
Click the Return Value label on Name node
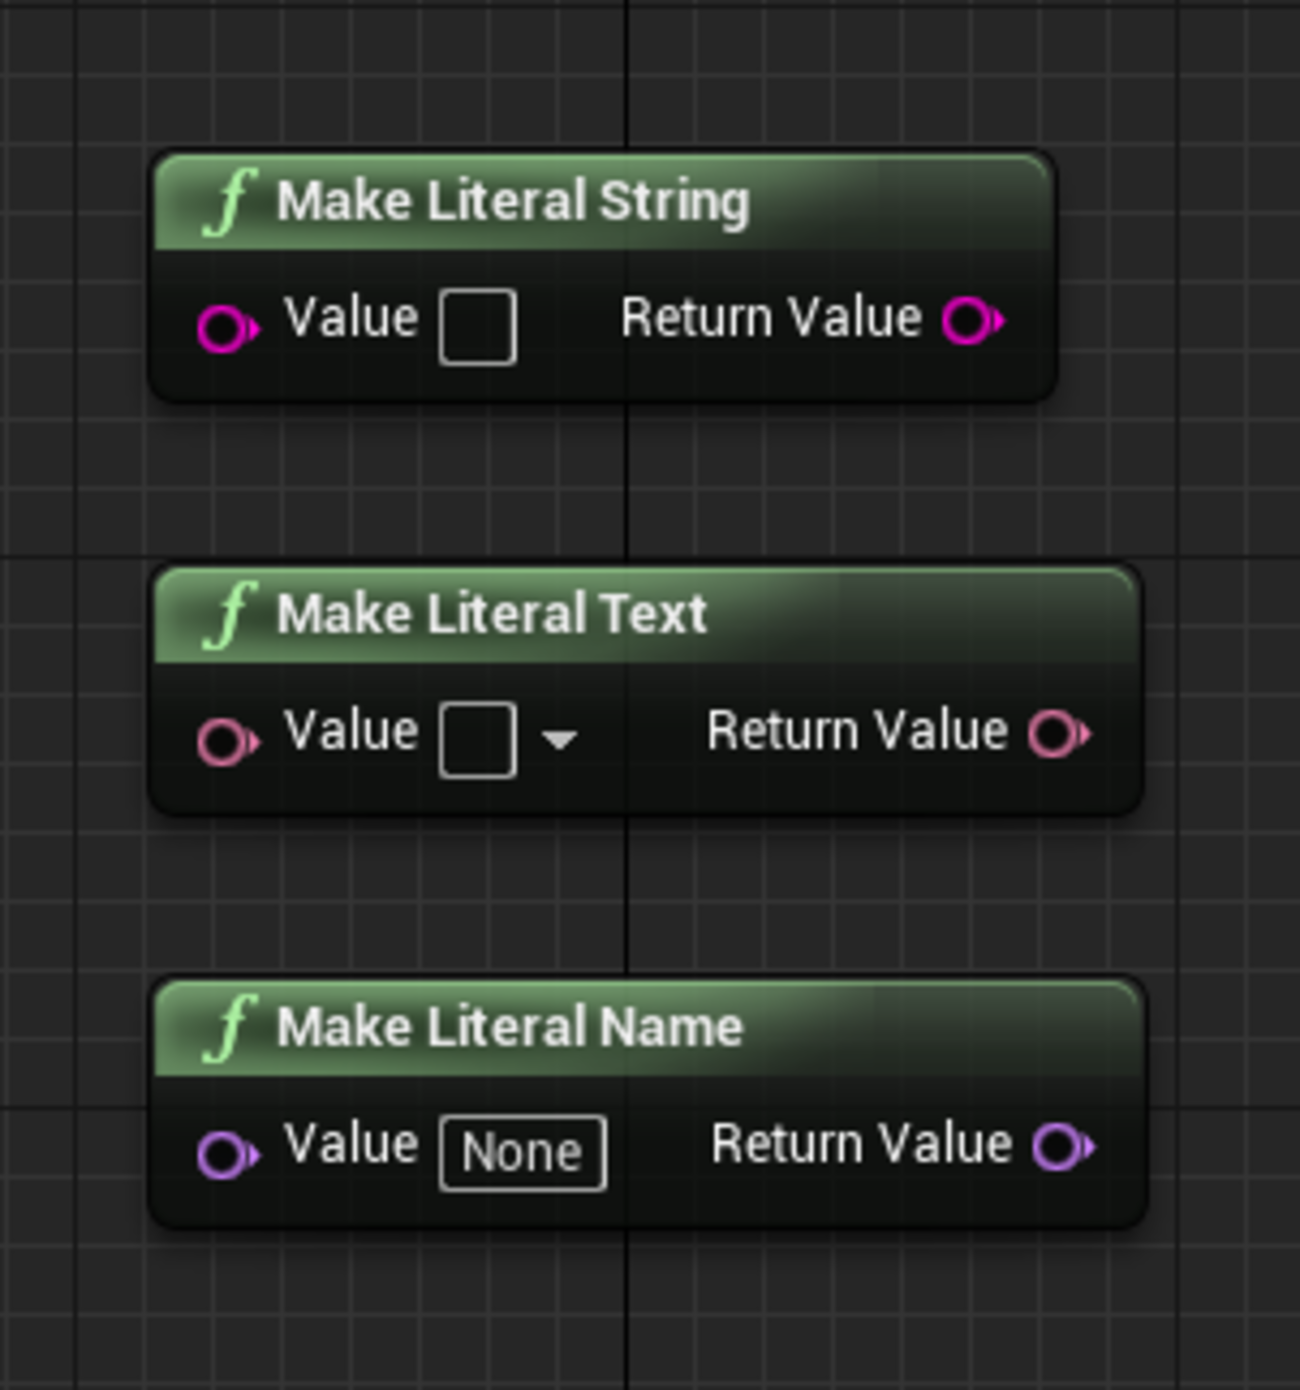(x=861, y=1144)
